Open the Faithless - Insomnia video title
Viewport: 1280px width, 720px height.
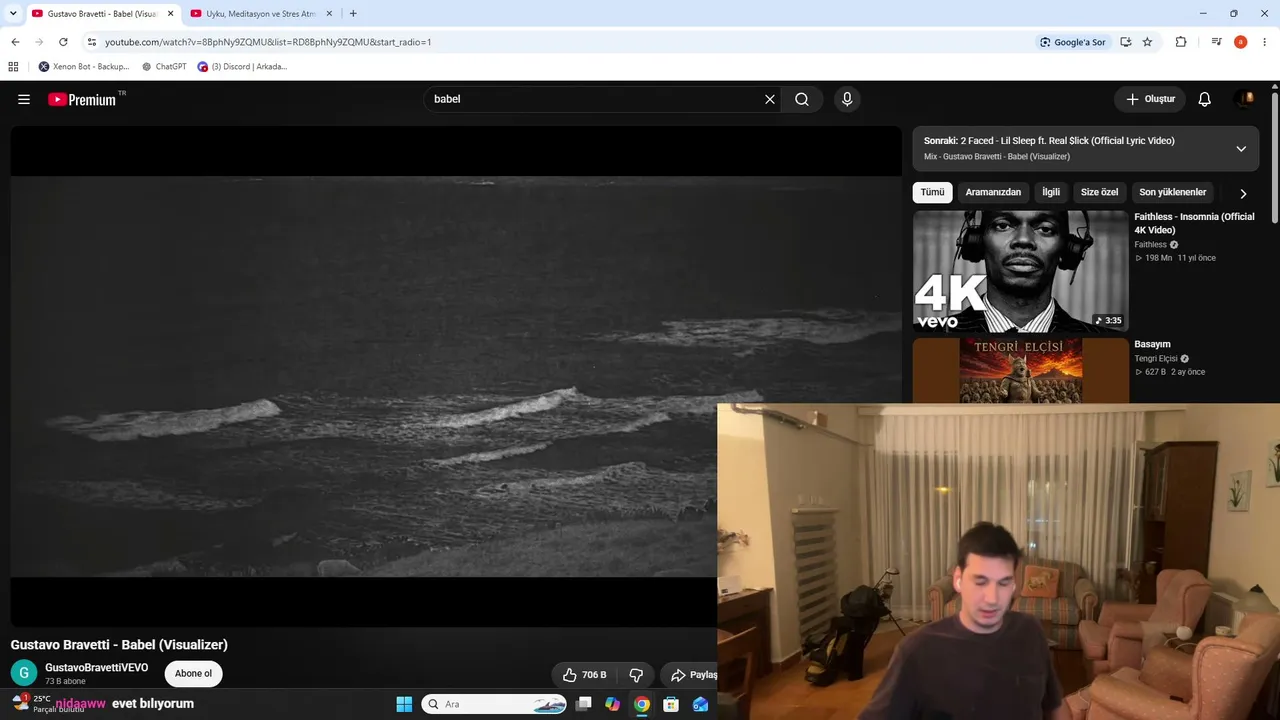[1194, 223]
